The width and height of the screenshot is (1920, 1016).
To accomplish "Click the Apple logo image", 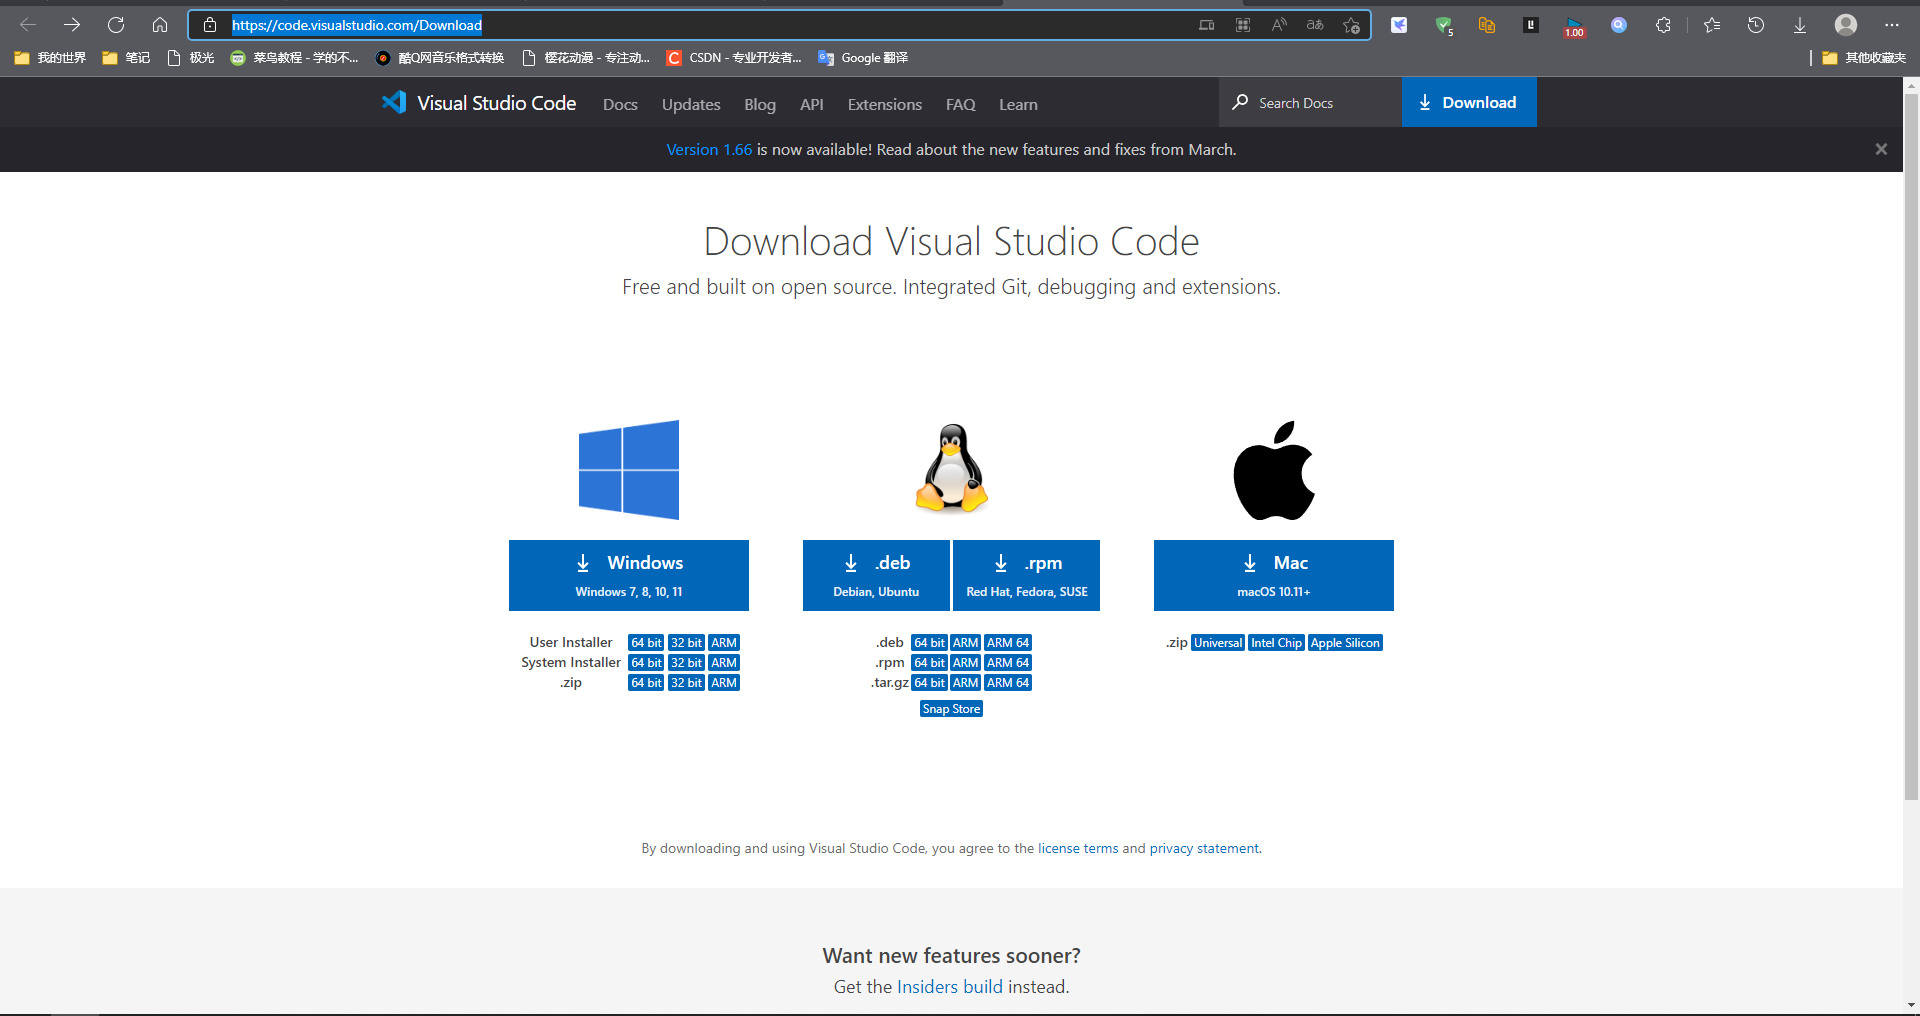I will click(1274, 470).
